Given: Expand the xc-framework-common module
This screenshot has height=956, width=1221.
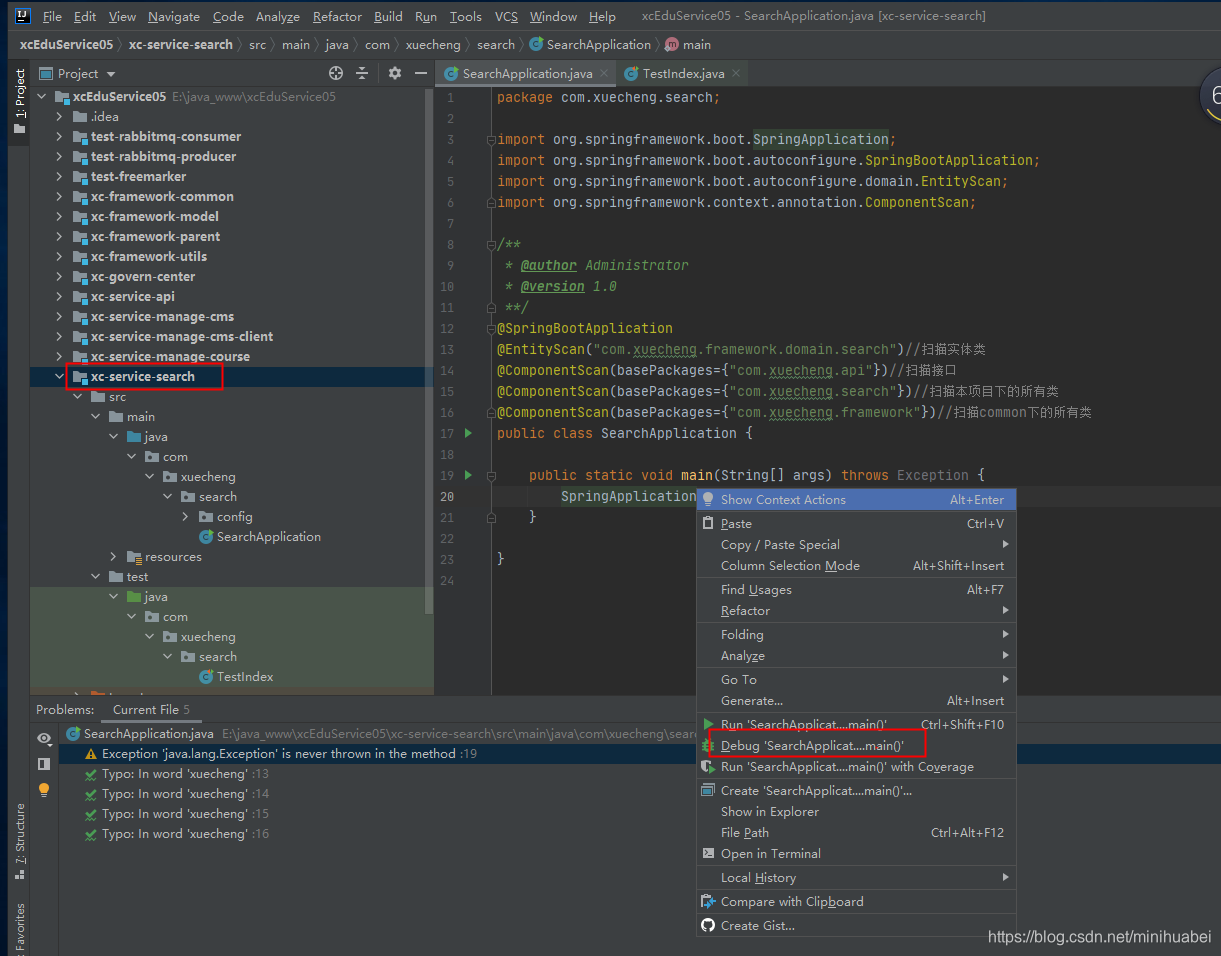Looking at the screenshot, I should click(60, 196).
